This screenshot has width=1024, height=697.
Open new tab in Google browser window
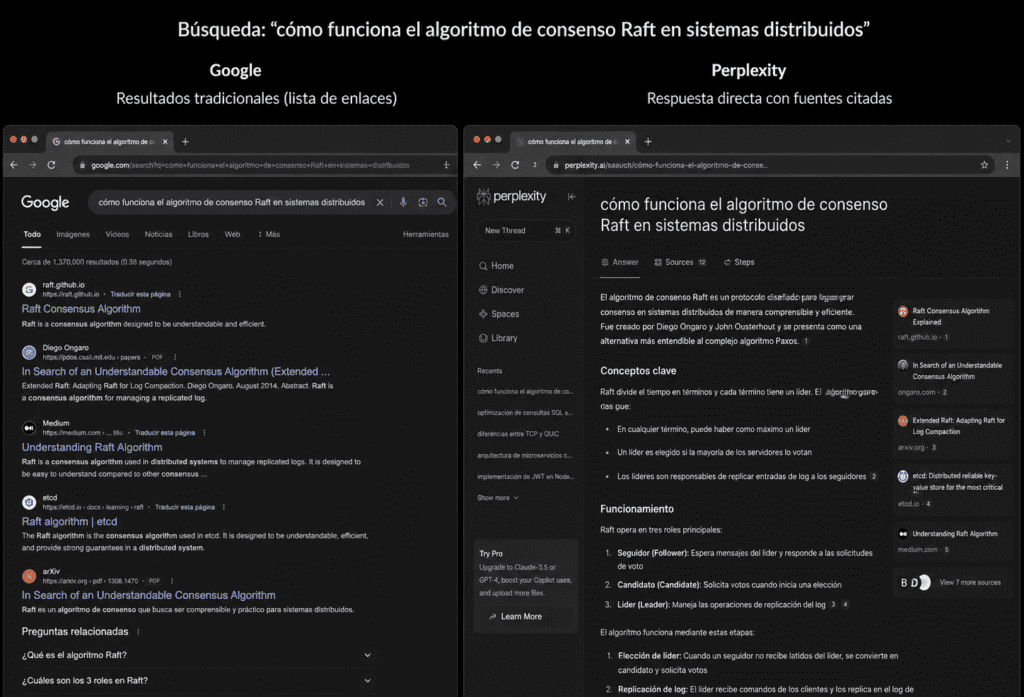click(x=185, y=142)
